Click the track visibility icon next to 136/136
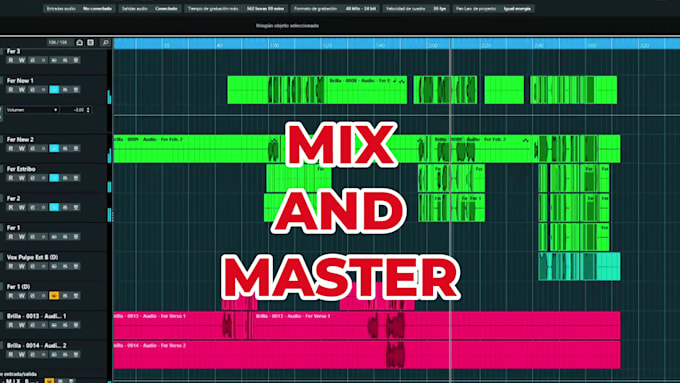The width and height of the screenshot is (680, 383). 79,43
